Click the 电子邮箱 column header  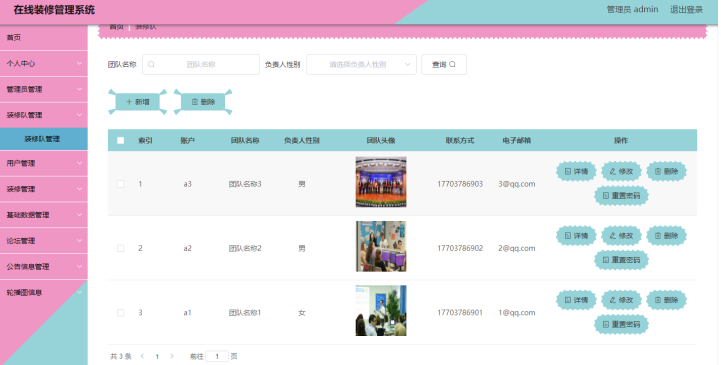click(x=517, y=141)
